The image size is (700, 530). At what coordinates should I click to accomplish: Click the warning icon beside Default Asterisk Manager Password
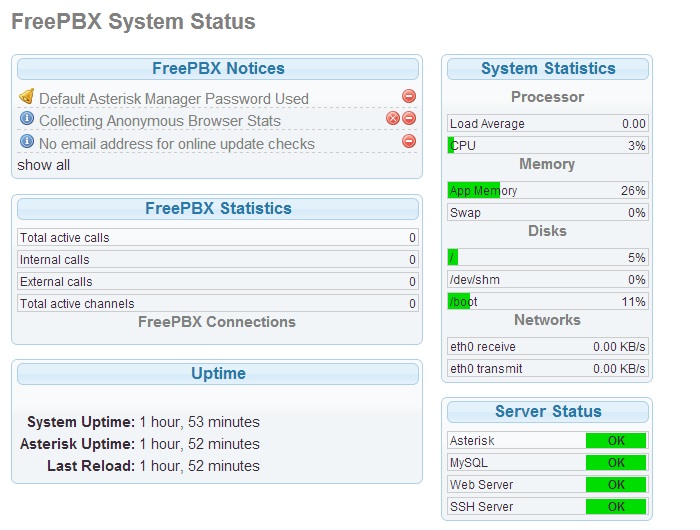point(27,97)
